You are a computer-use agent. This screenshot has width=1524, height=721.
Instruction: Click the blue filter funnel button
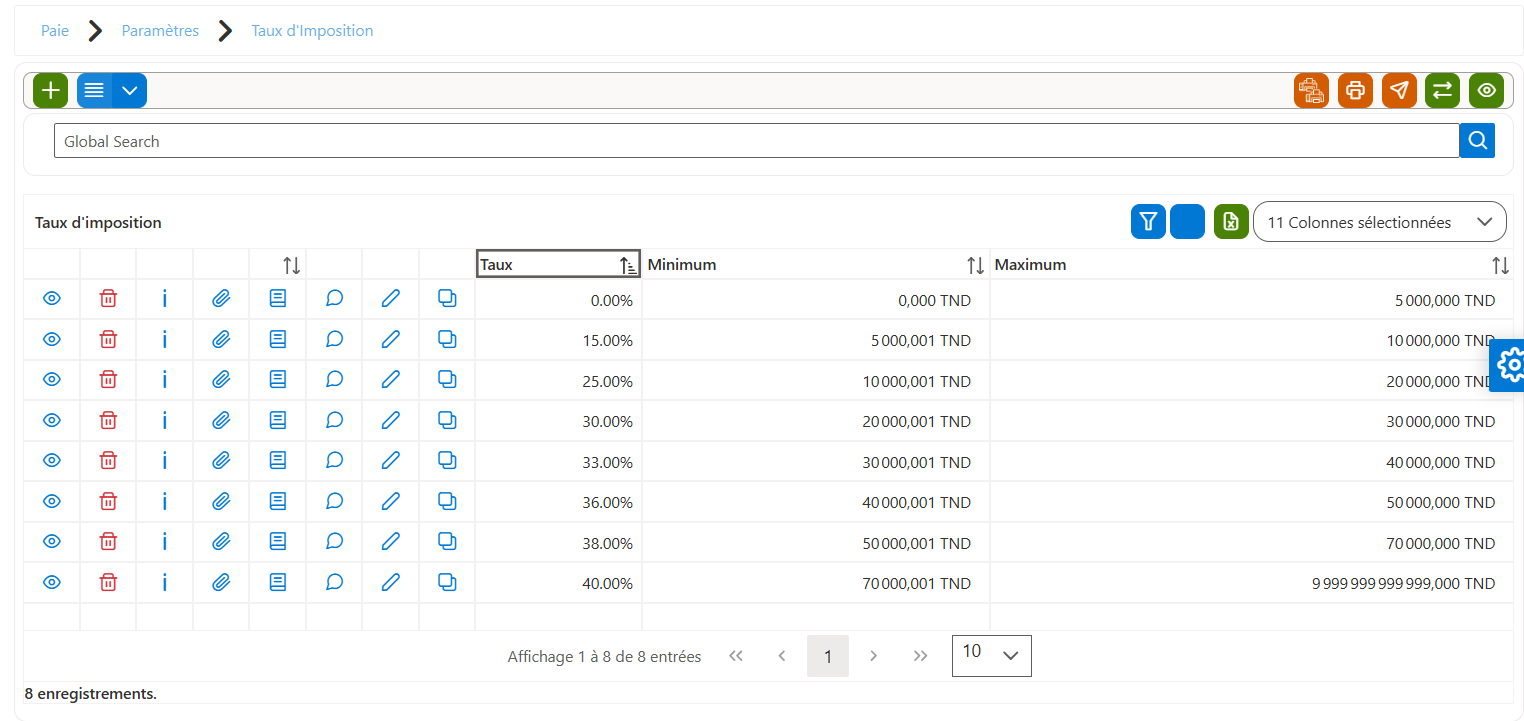click(x=1148, y=221)
